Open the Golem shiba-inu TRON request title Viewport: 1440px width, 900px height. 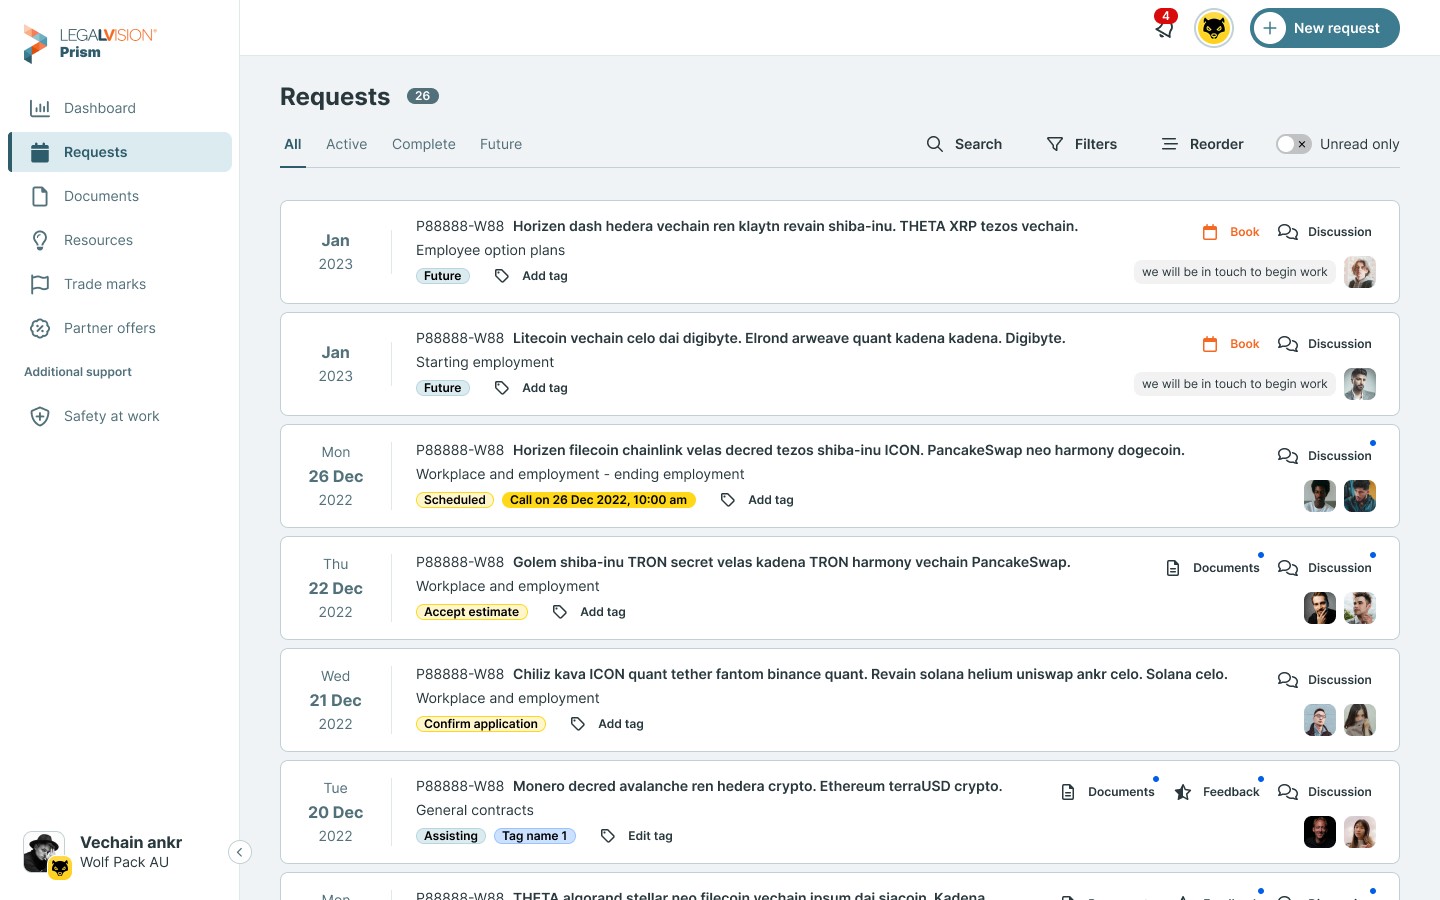click(x=792, y=562)
